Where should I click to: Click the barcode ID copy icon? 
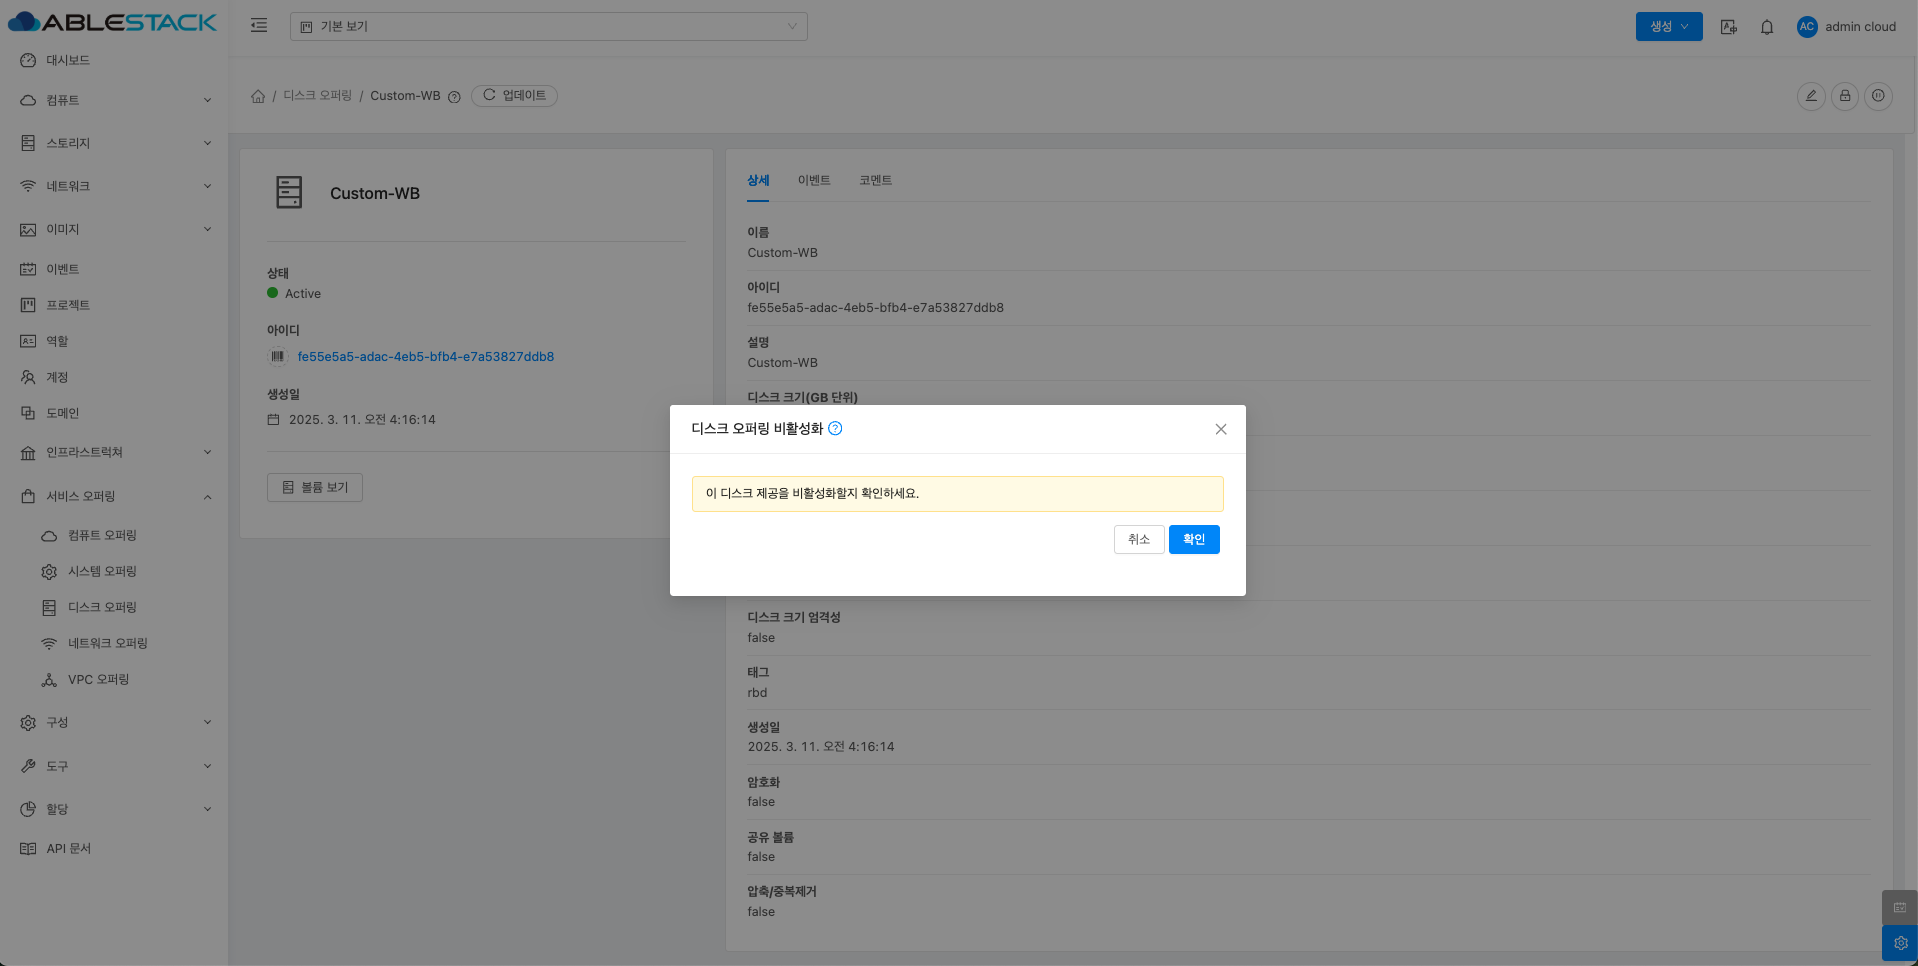pyautogui.click(x=278, y=357)
